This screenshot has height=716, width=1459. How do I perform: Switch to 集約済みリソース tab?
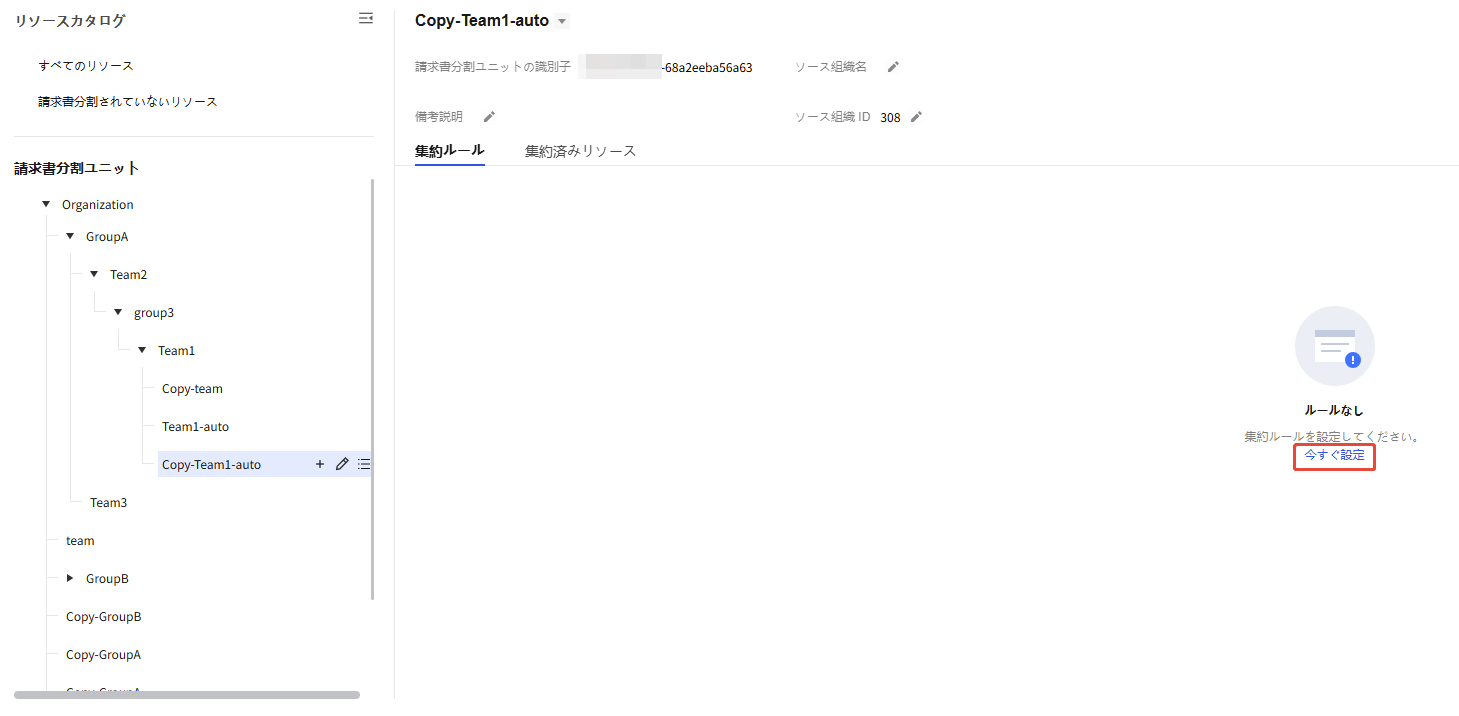point(580,151)
